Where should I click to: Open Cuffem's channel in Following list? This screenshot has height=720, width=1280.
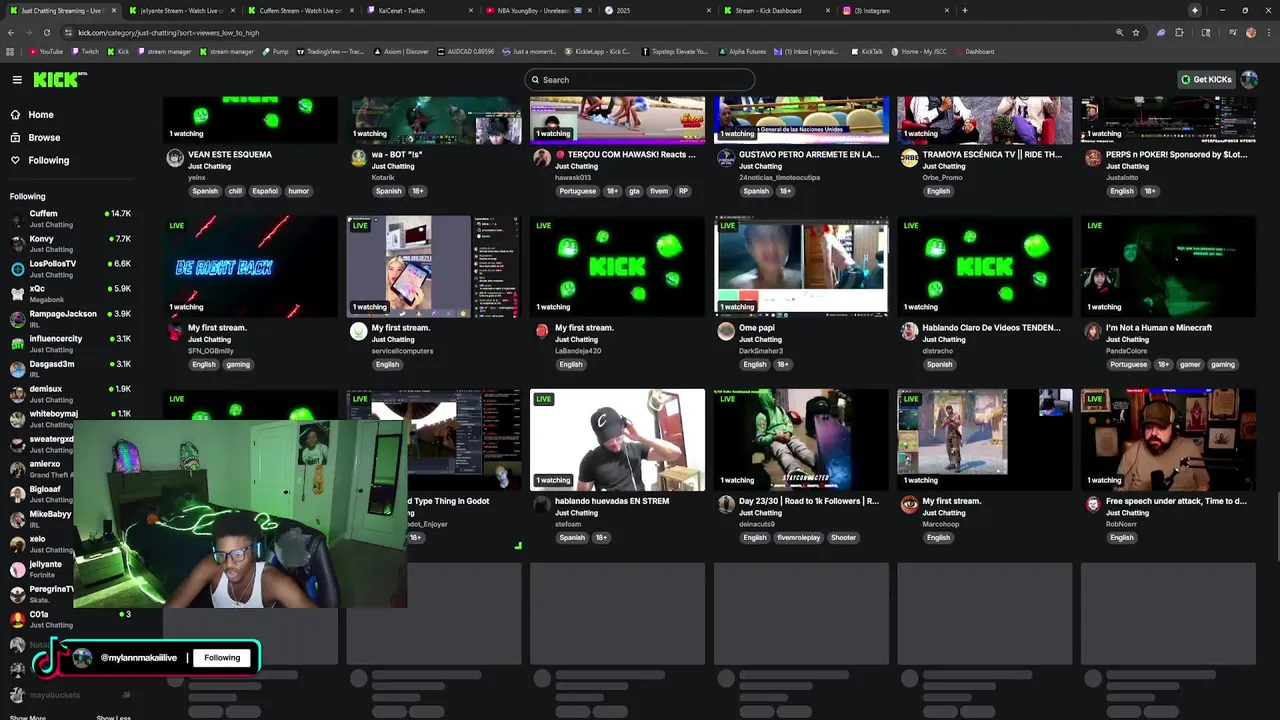70,219
